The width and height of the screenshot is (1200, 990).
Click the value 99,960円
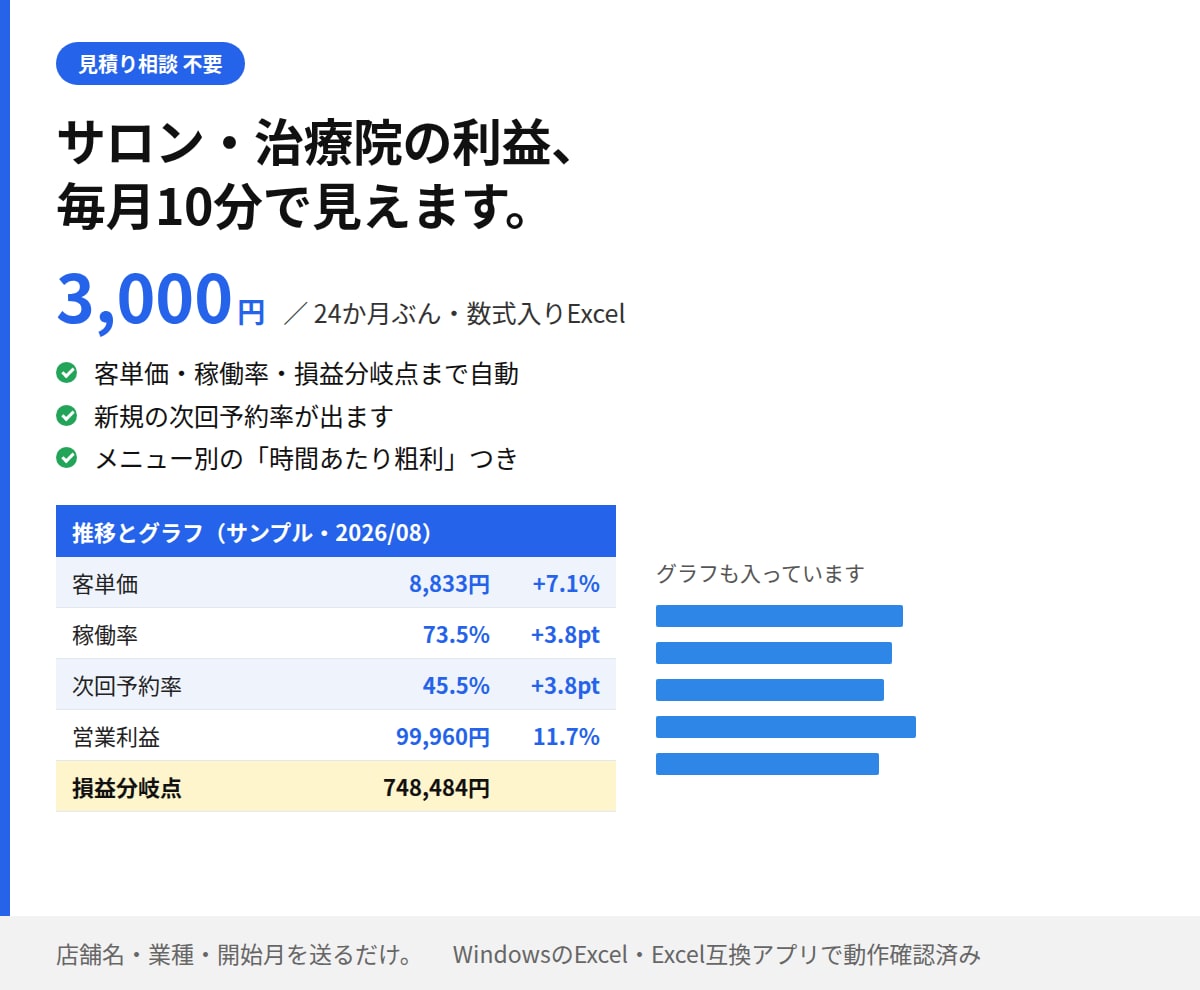coord(443,737)
